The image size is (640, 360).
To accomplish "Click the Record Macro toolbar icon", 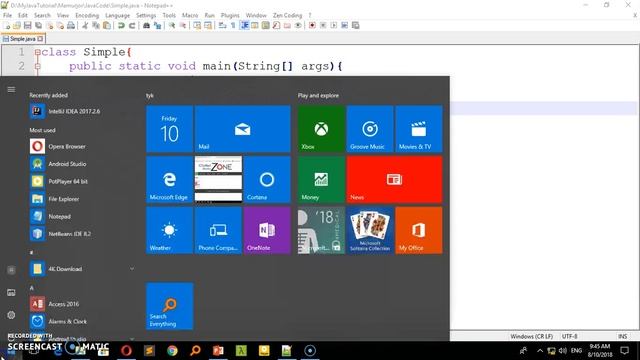I will (312, 25).
